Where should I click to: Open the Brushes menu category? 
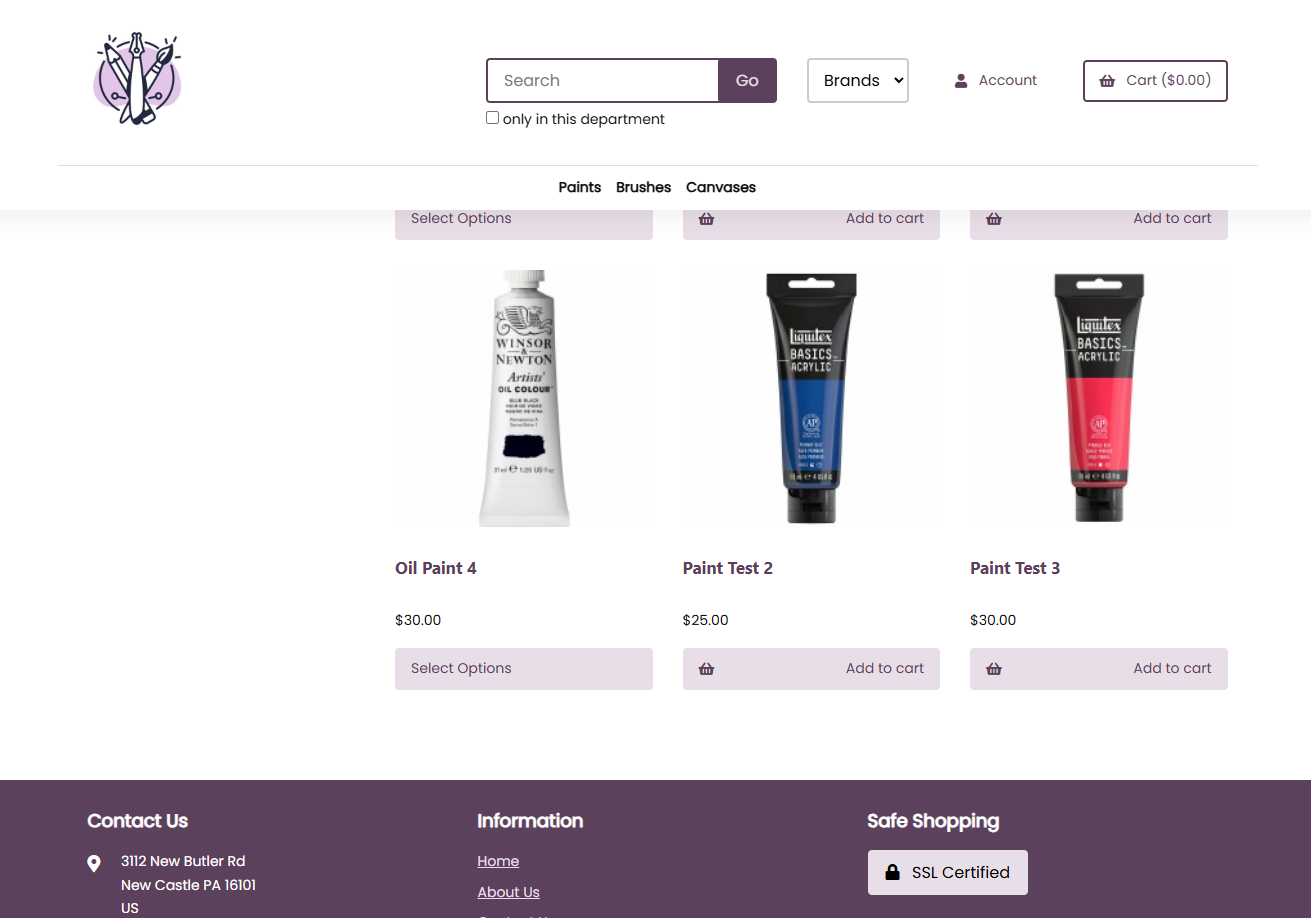pyautogui.click(x=644, y=187)
